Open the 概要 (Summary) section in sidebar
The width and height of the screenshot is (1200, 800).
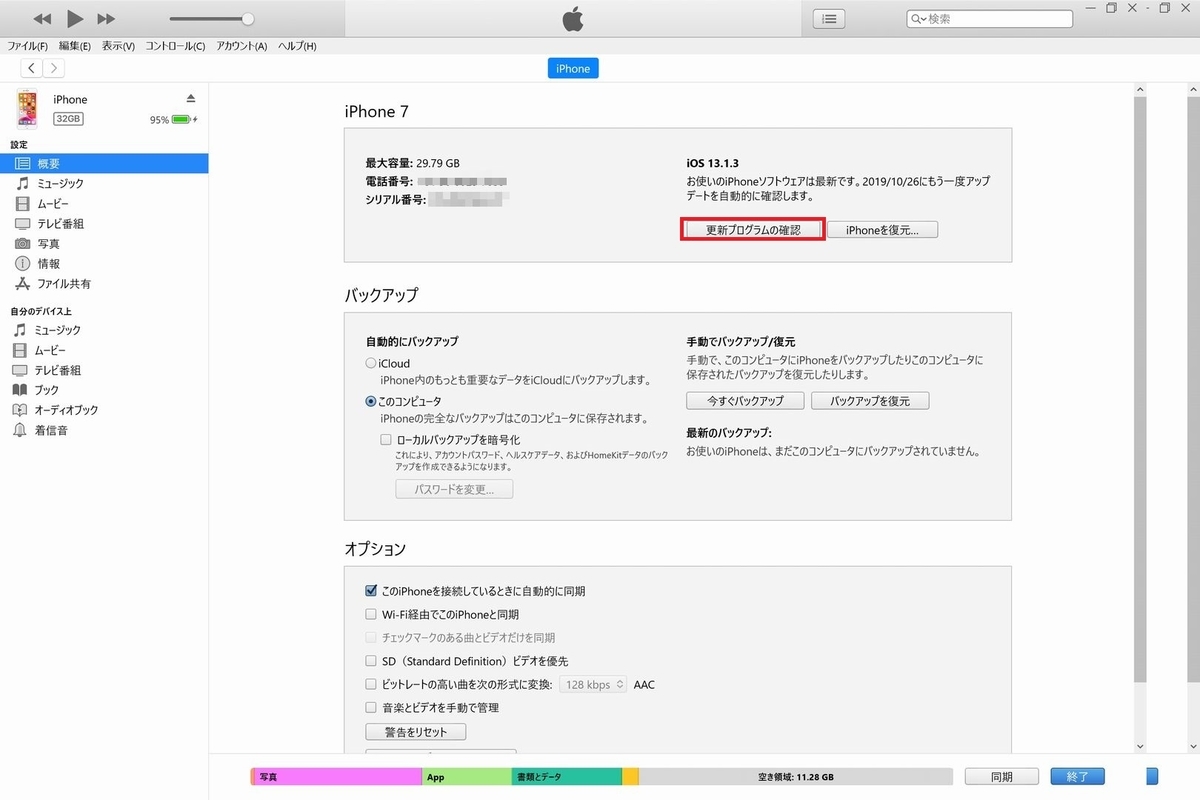[50, 163]
